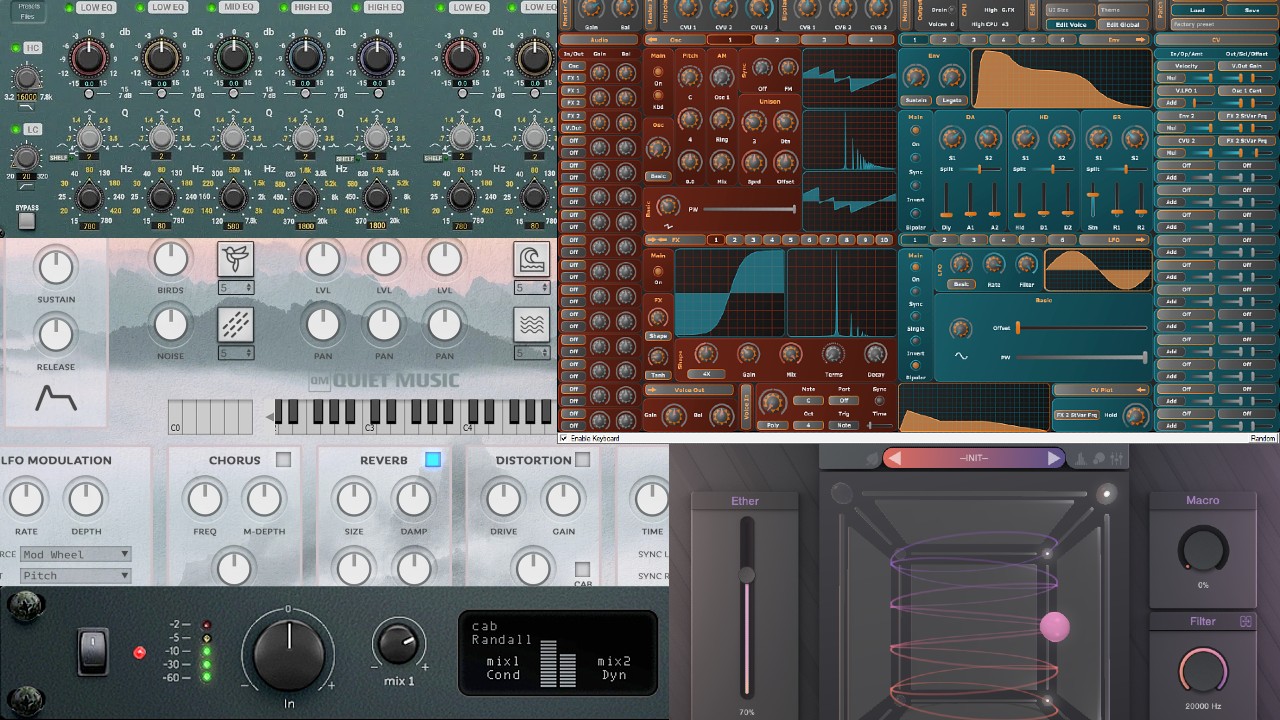The height and width of the screenshot is (720, 1280).
Task: Switch to oscillator tab 4
Action: coord(869,40)
